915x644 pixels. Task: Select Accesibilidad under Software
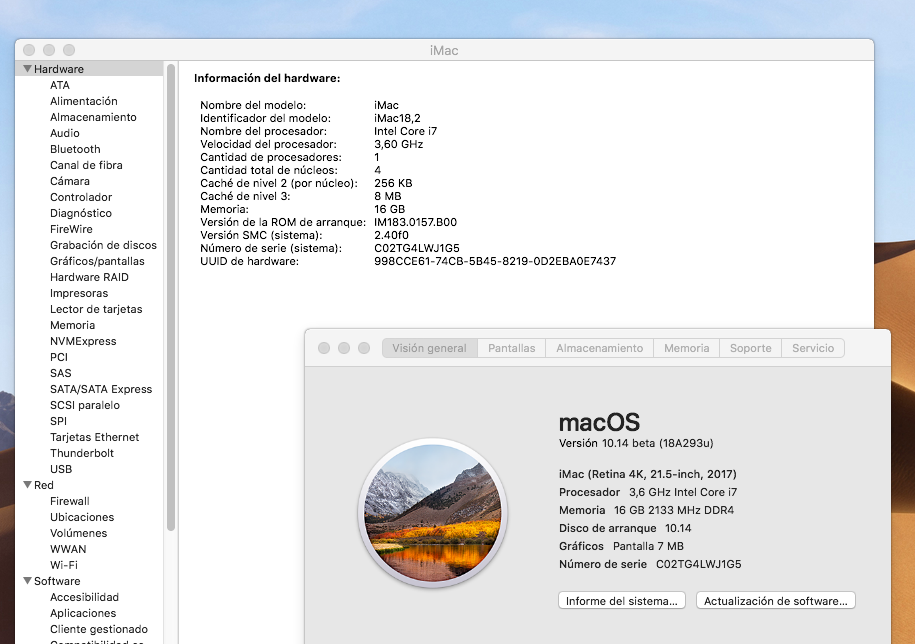pyautogui.click(x=85, y=597)
